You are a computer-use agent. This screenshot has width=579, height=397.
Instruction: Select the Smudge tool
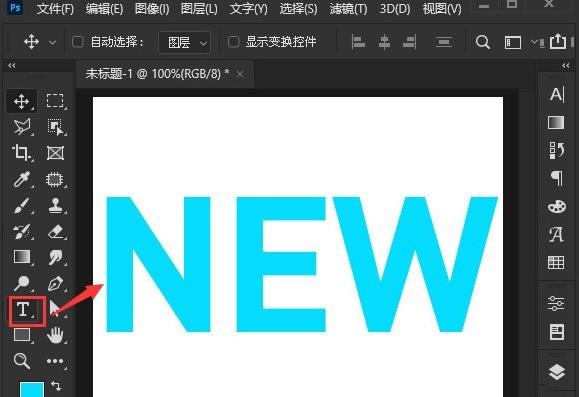(x=55, y=257)
